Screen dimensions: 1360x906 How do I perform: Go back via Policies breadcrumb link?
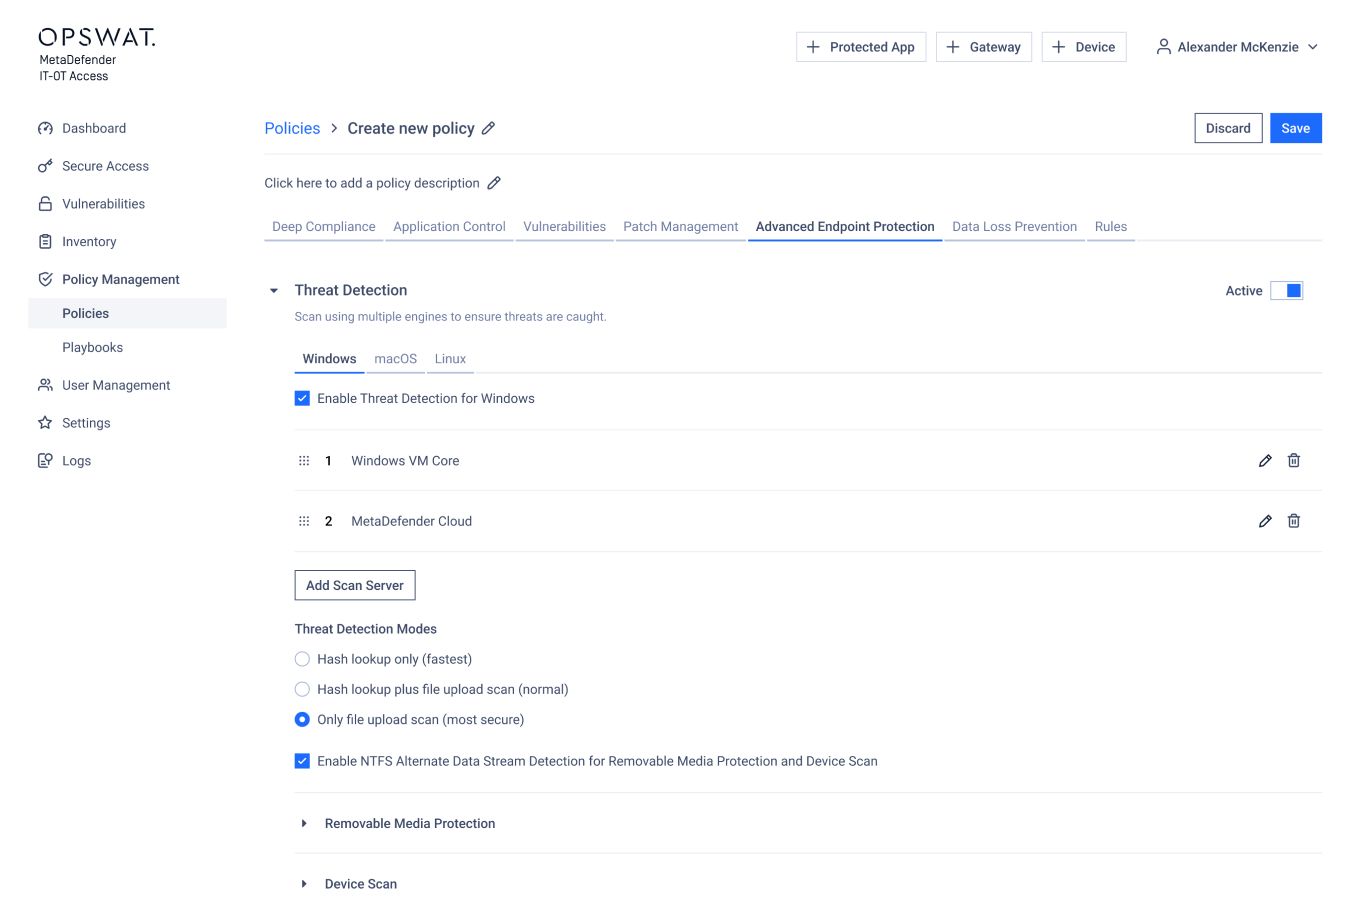click(292, 128)
